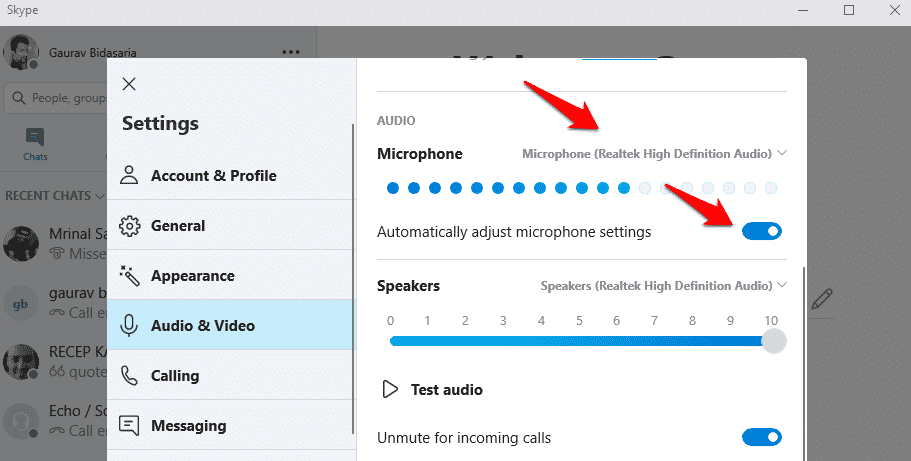Toggle automatically adjust microphone settings
911x461 pixels.
coord(762,231)
